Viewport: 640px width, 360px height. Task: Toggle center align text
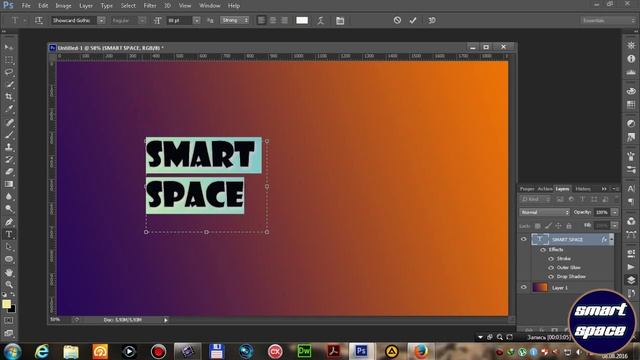click(273, 20)
